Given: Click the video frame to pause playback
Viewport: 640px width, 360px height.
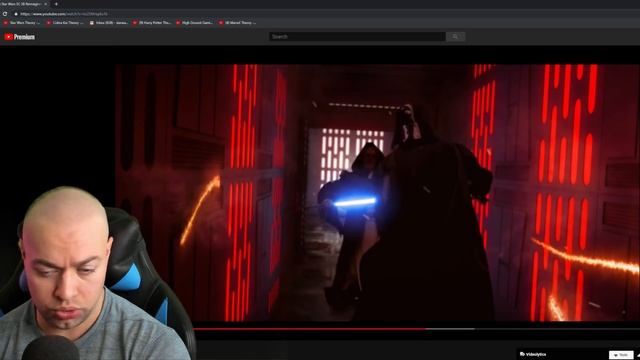Looking at the screenshot, I should (378, 193).
